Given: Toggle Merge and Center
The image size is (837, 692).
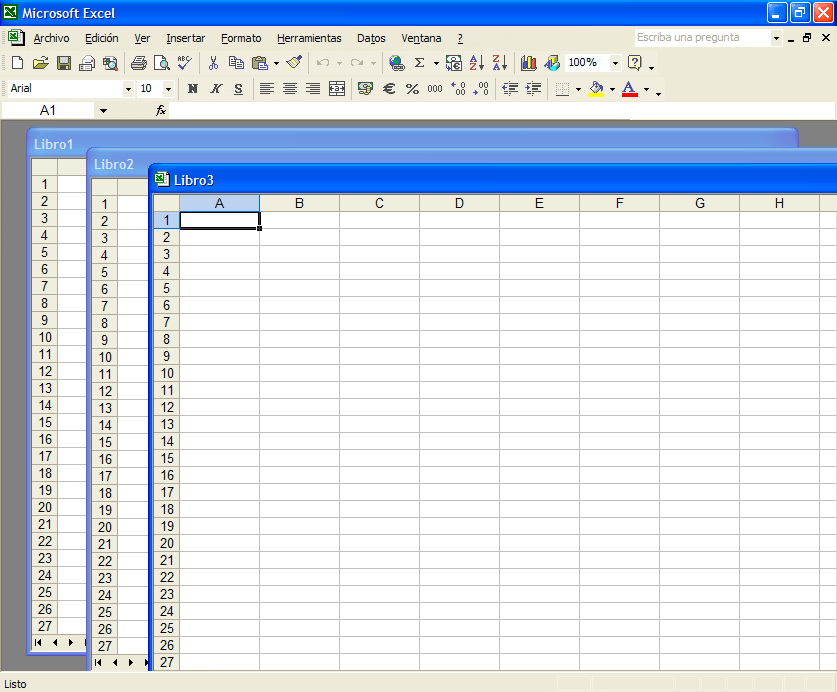Looking at the screenshot, I should 337,89.
